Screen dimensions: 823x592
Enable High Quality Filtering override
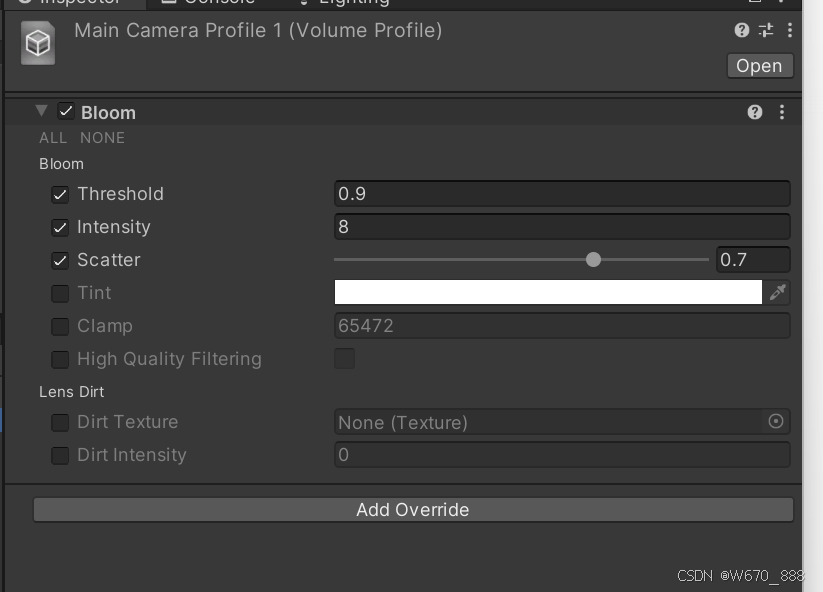(60, 359)
